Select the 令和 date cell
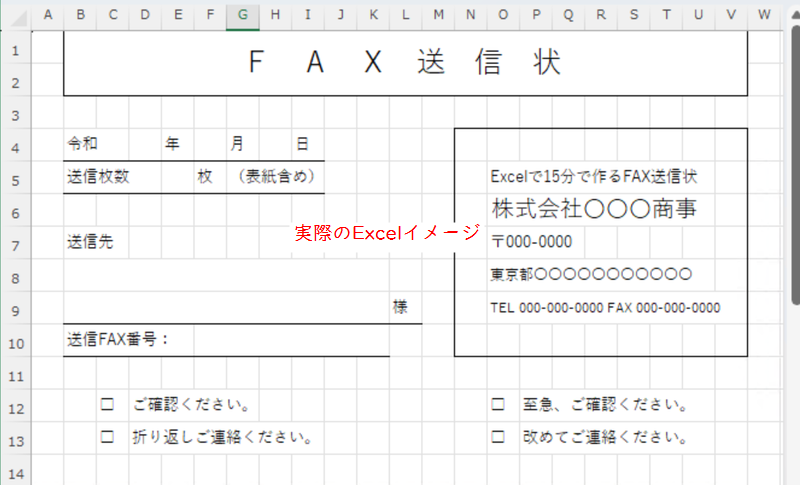800x485 pixels. point(83,145)
